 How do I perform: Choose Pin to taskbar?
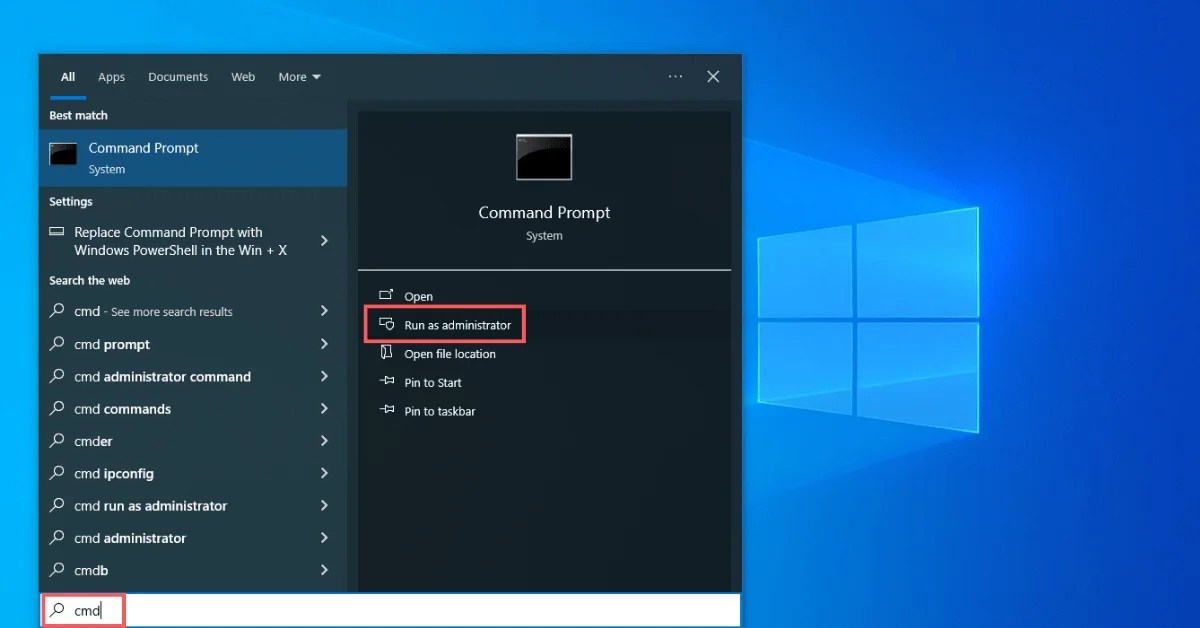(440, 412)
